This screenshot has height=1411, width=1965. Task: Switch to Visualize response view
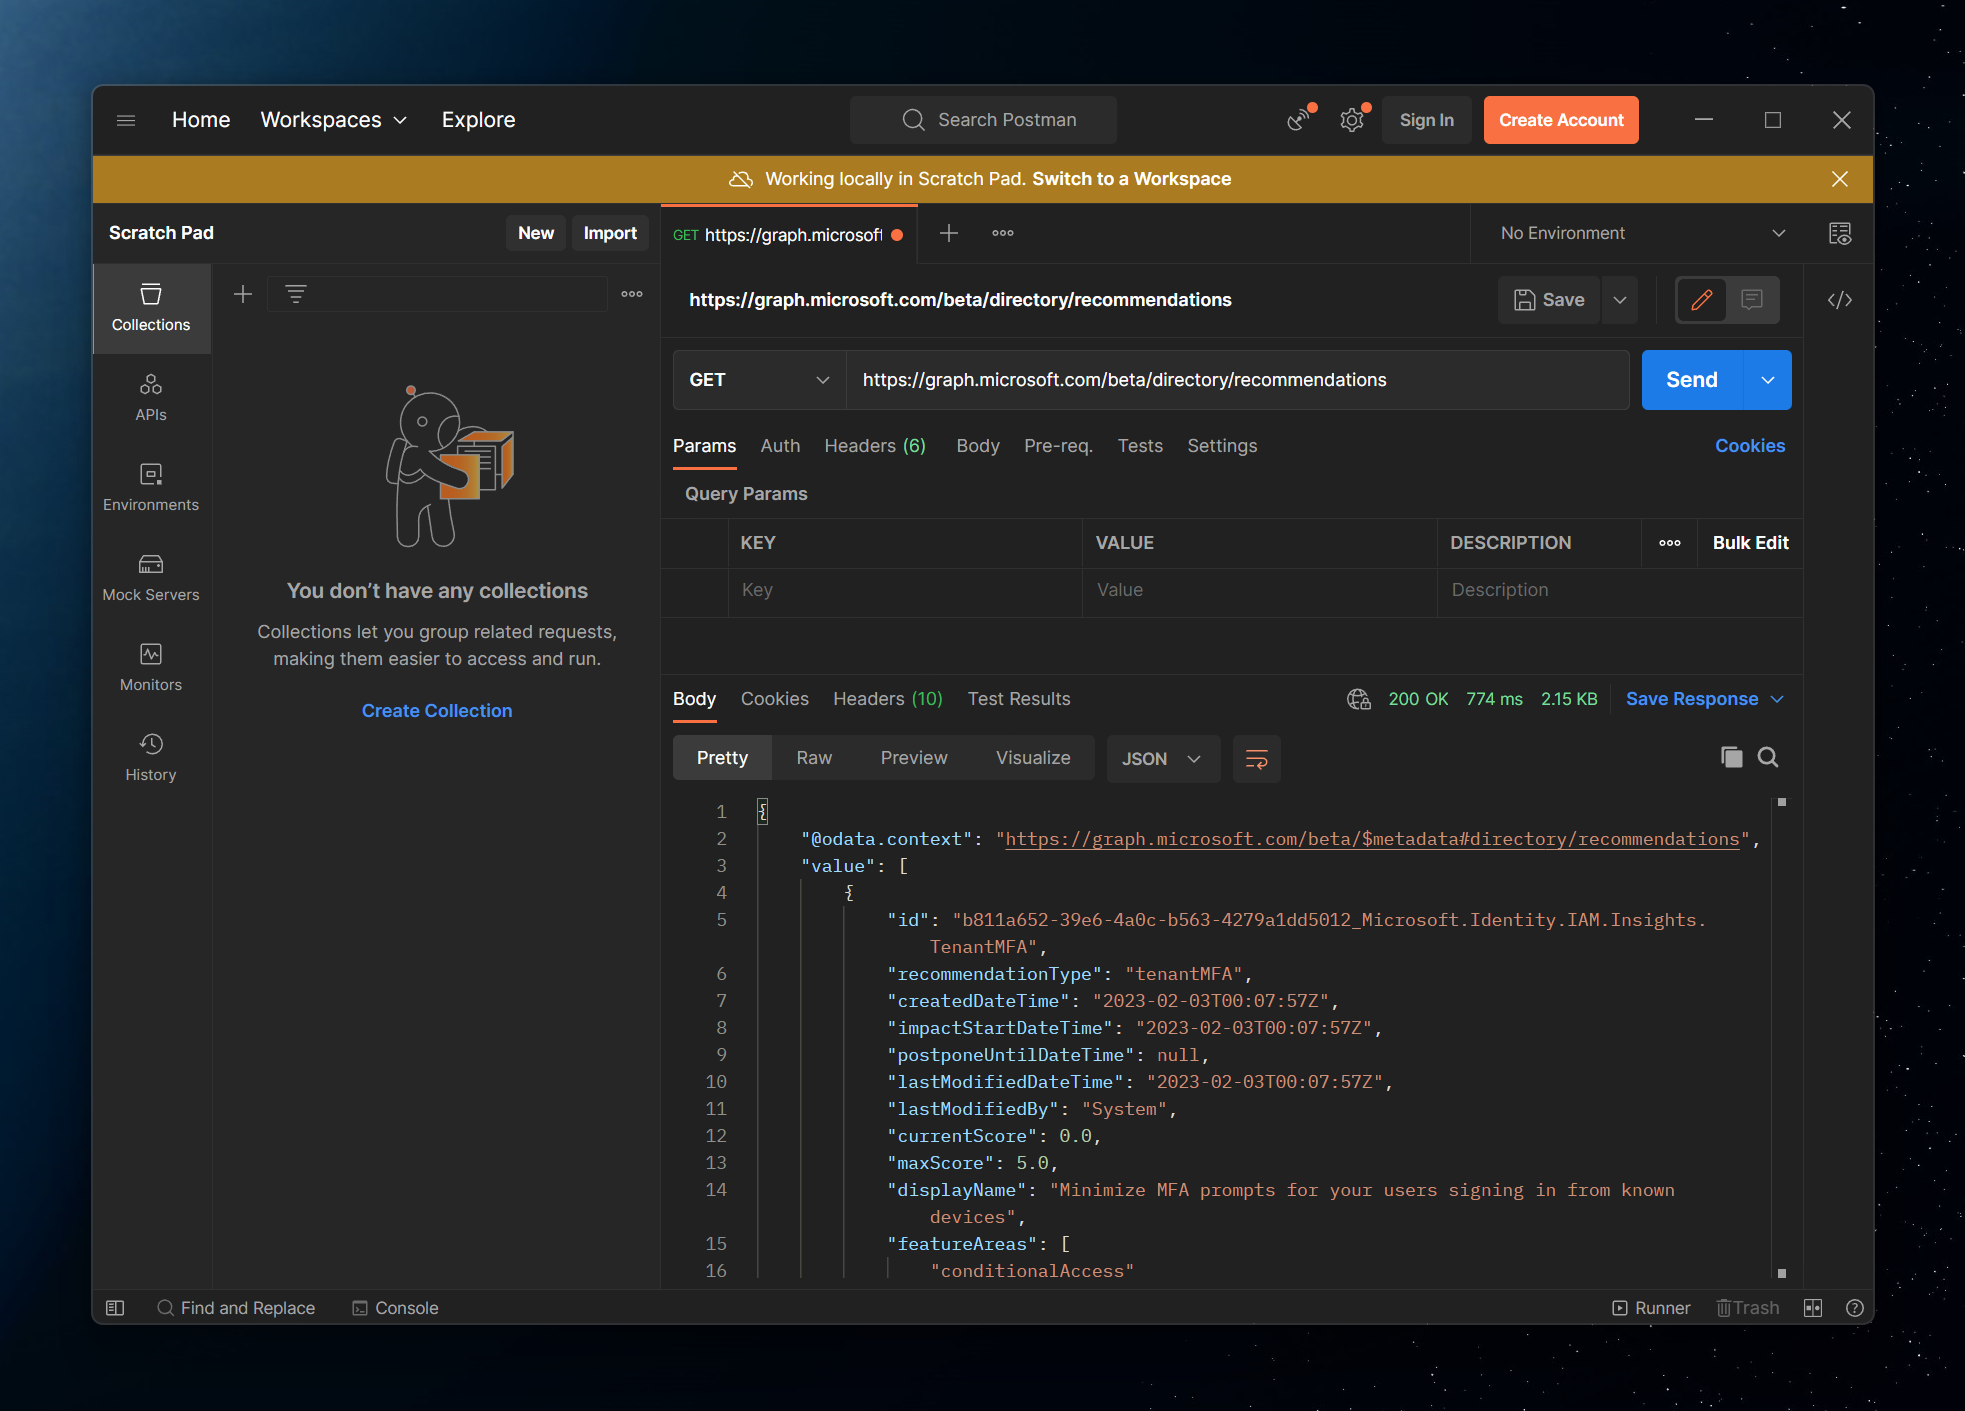pos(1033,758)
